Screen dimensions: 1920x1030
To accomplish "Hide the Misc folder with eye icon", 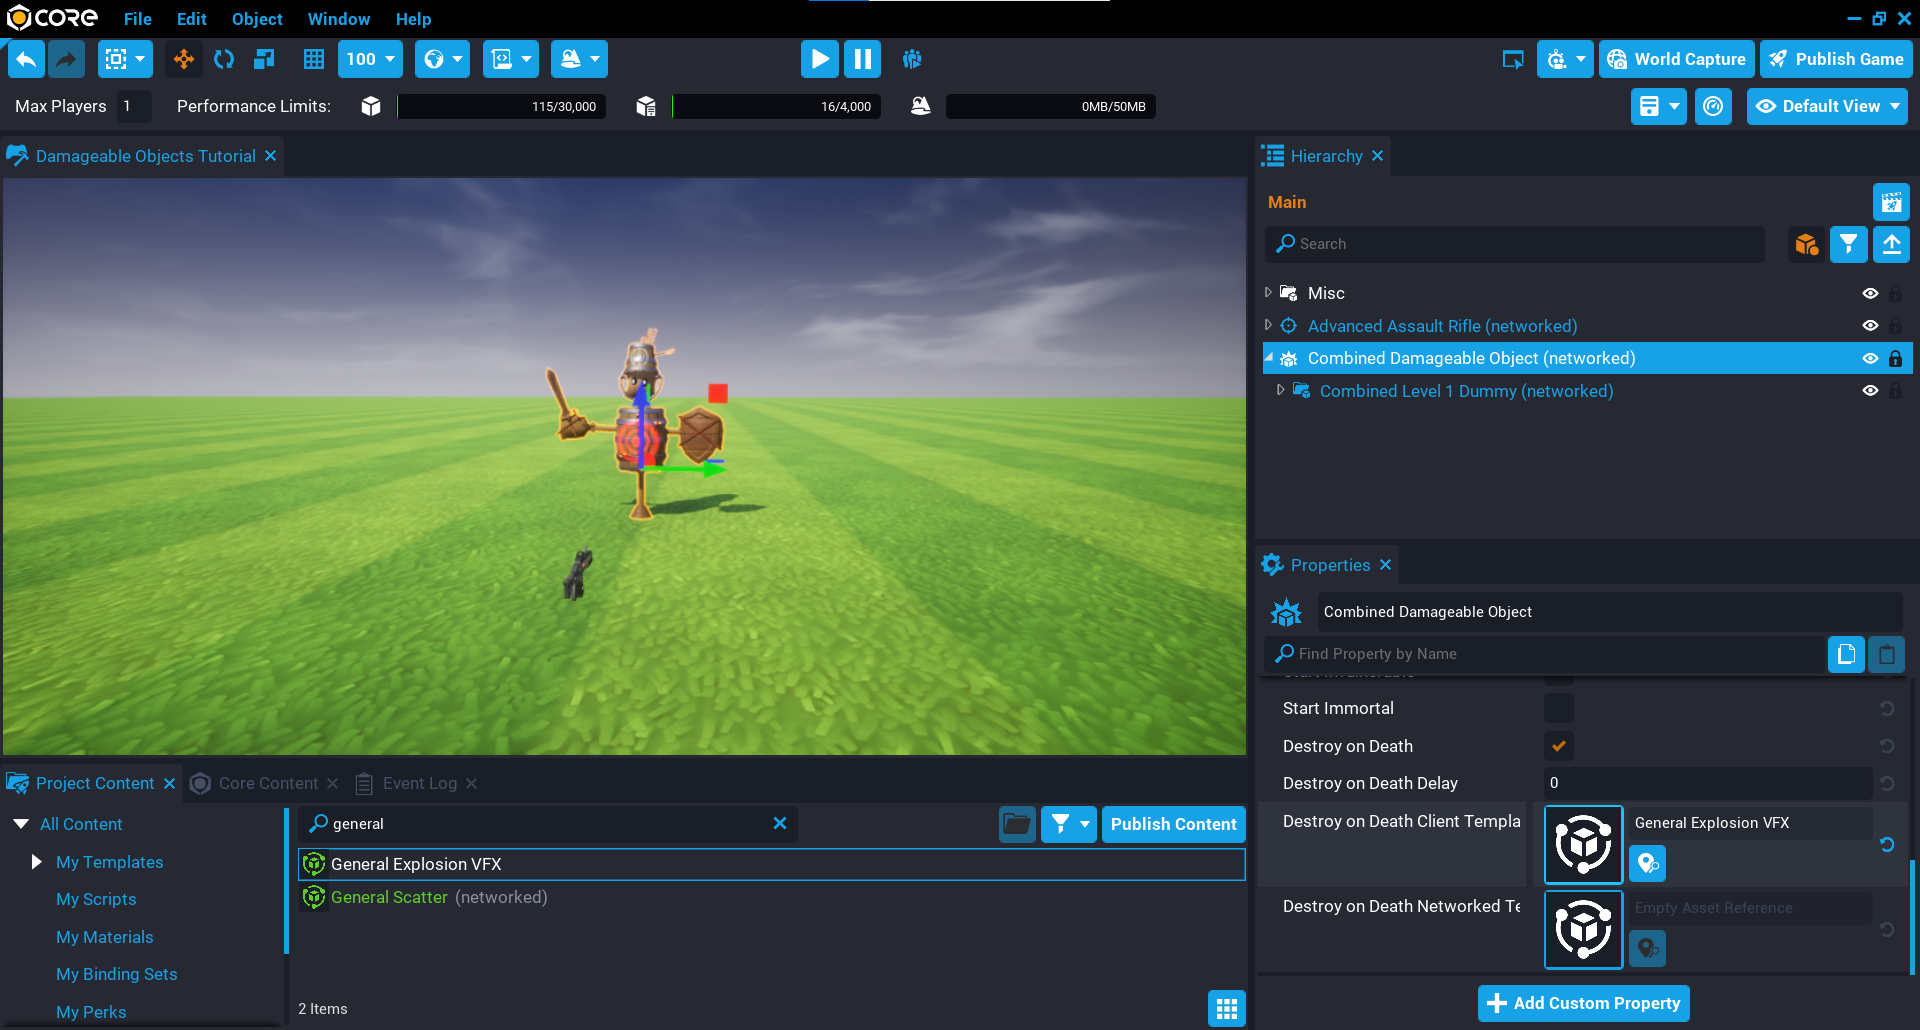I will (x=1870, y=293).
